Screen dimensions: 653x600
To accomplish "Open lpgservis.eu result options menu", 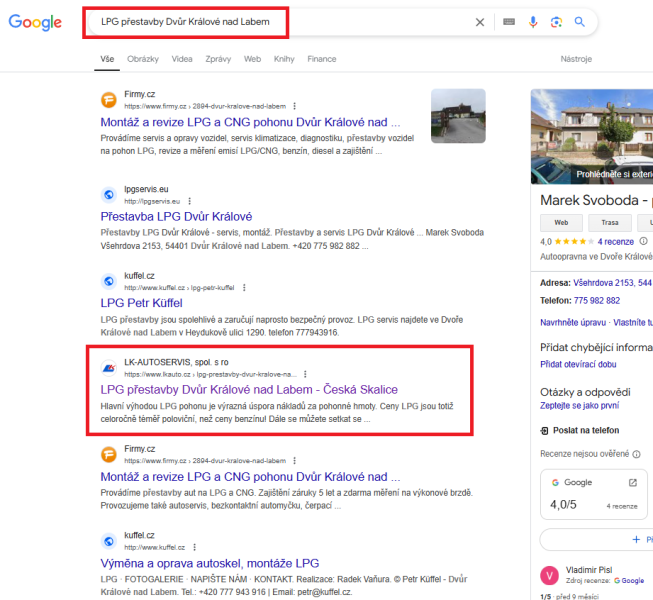I will pos(189,201).
